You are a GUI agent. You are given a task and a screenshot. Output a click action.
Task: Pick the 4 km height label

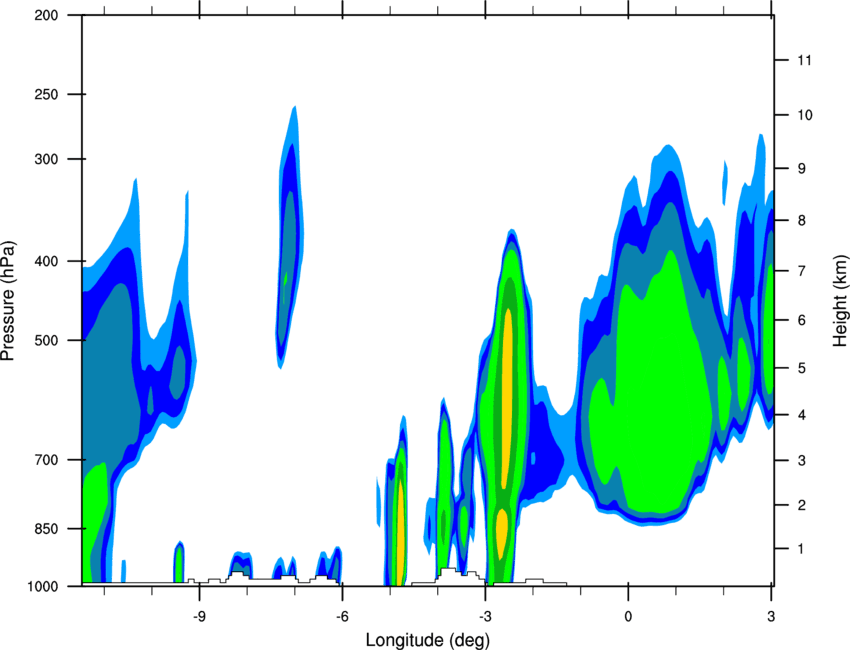point(801,415)
